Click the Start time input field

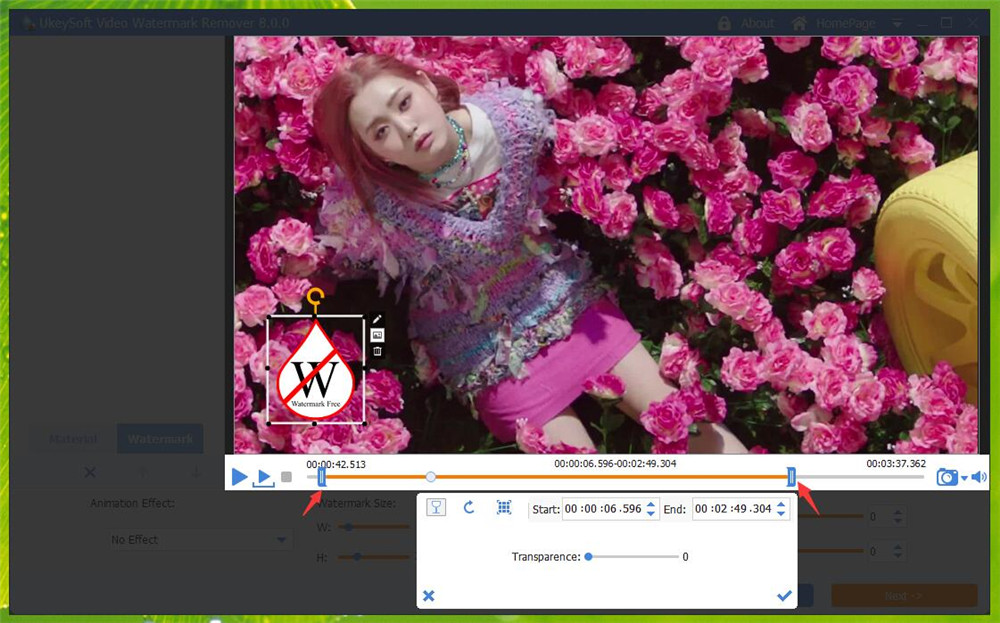pyautogui.click(x=603, y=508)
